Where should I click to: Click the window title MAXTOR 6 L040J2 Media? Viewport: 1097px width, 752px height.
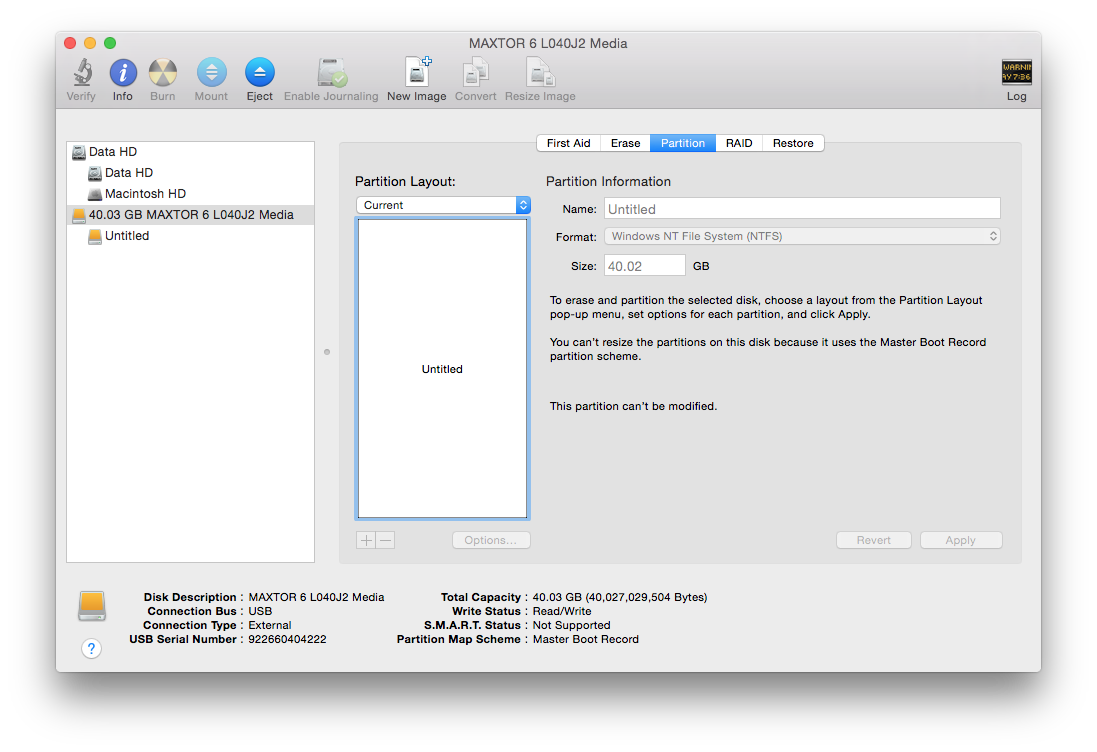548,43
